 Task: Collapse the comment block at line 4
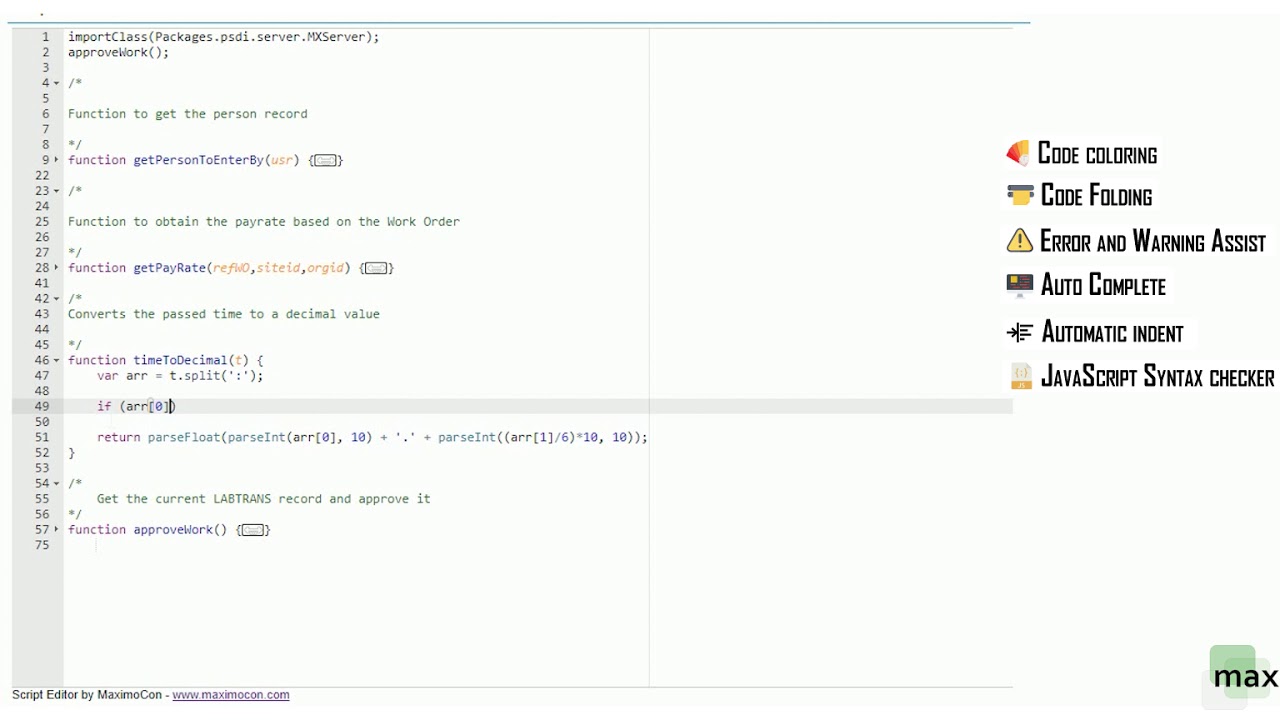(56, 83)
